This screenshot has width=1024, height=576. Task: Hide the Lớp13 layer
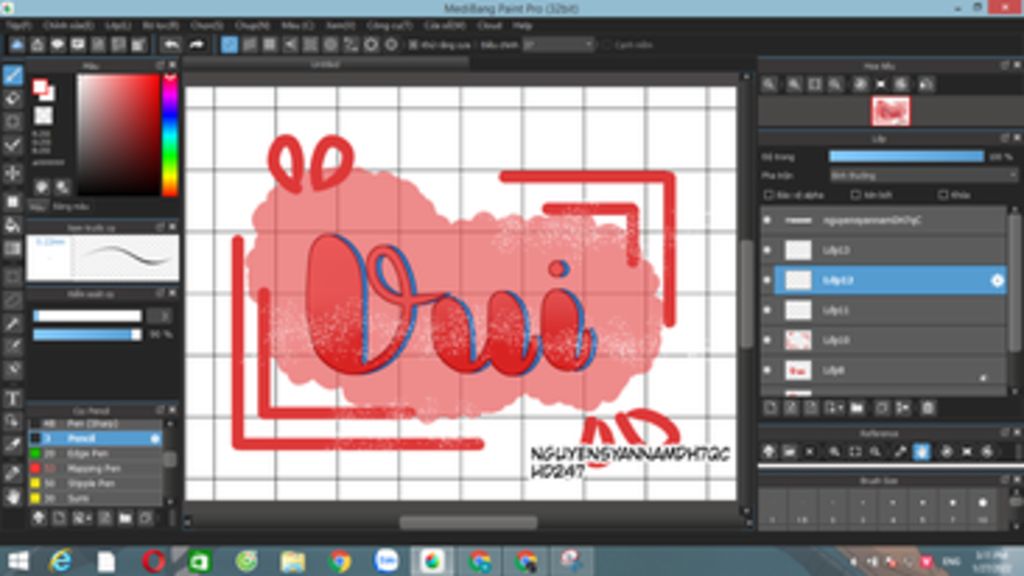tap(767, 250)
